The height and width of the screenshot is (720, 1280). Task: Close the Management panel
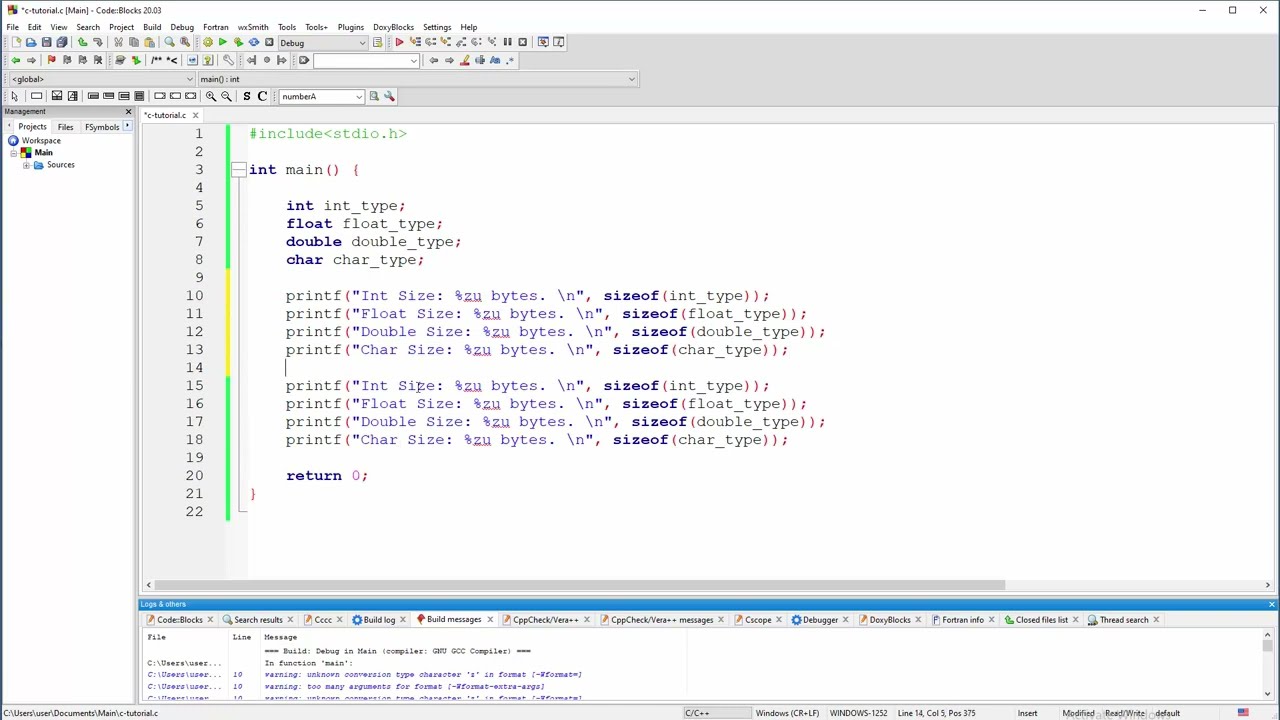pyautogui.click(x=128, y=111)
